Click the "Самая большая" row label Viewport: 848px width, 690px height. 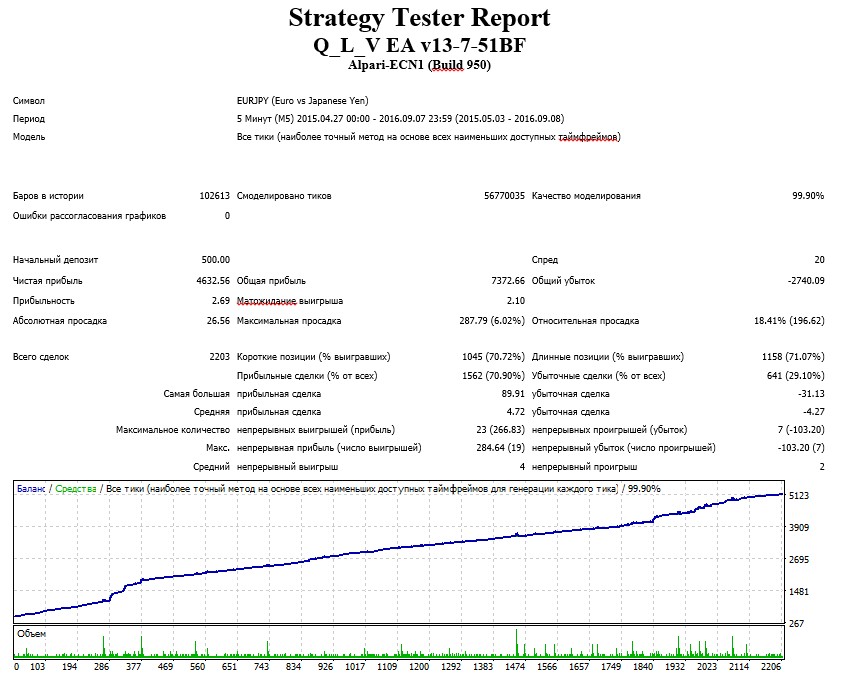(196, 394)
